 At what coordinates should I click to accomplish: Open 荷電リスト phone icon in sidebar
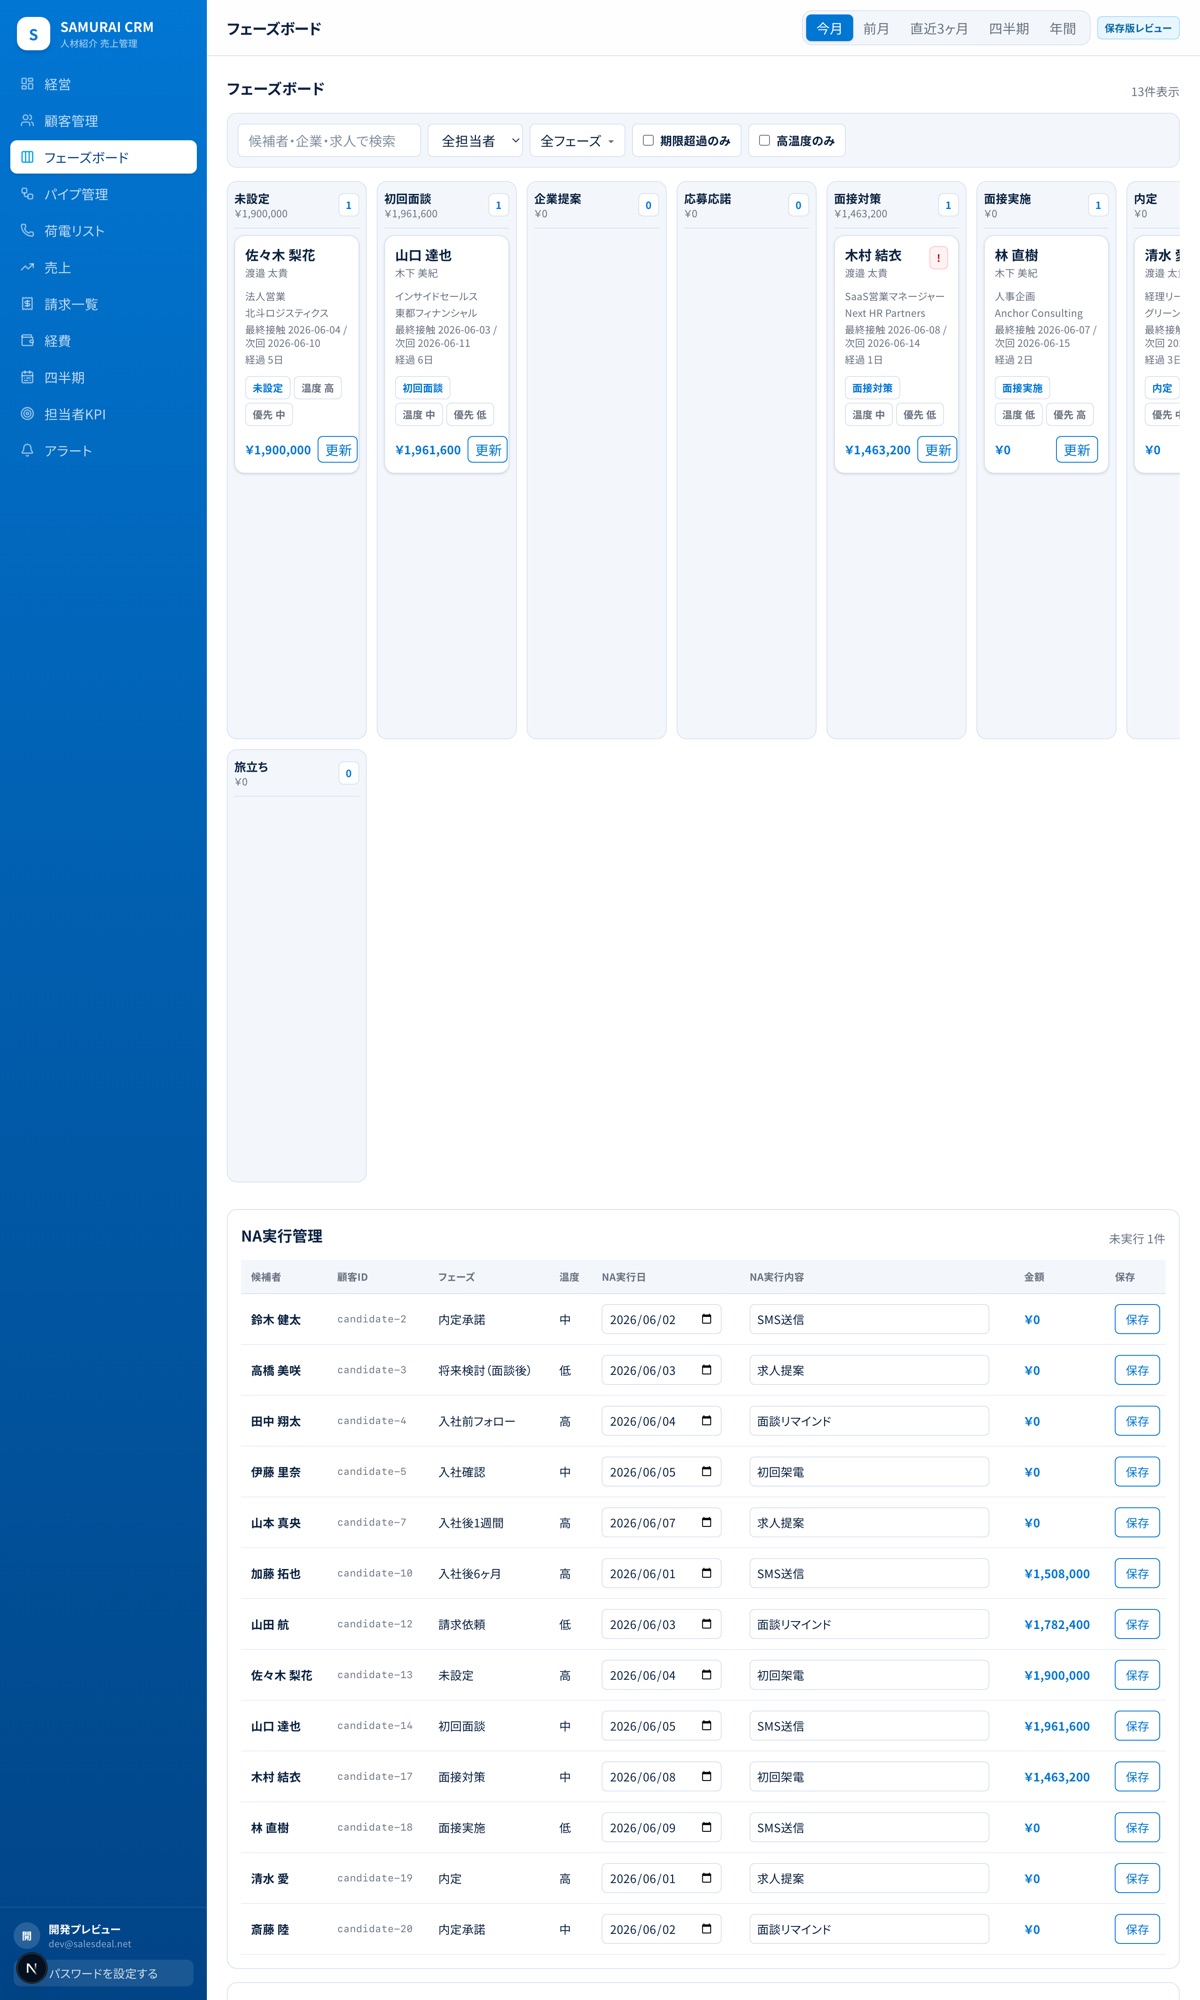coord(27,231)
